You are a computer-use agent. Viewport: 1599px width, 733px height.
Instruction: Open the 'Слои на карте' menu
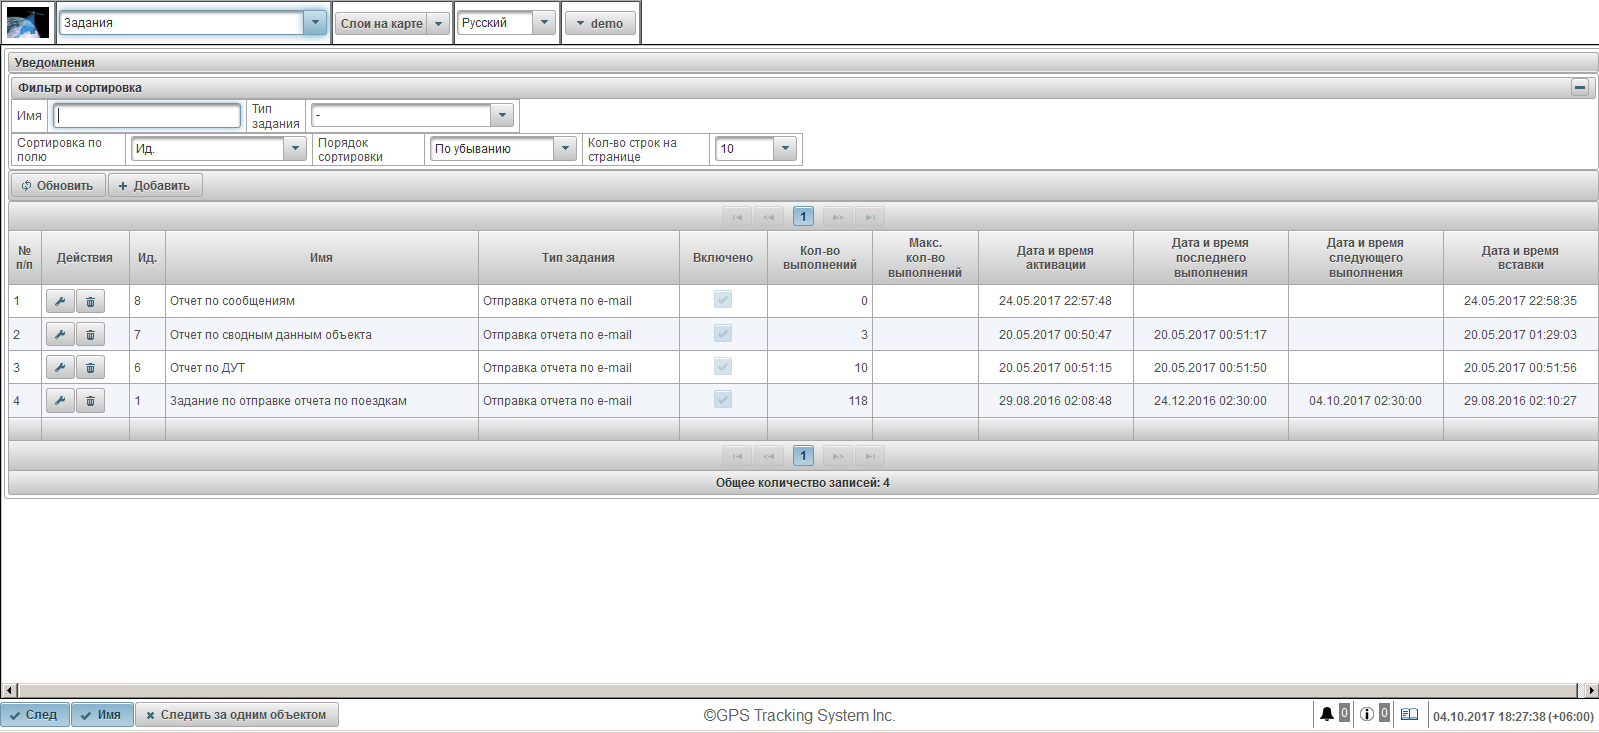pos(392,23)
